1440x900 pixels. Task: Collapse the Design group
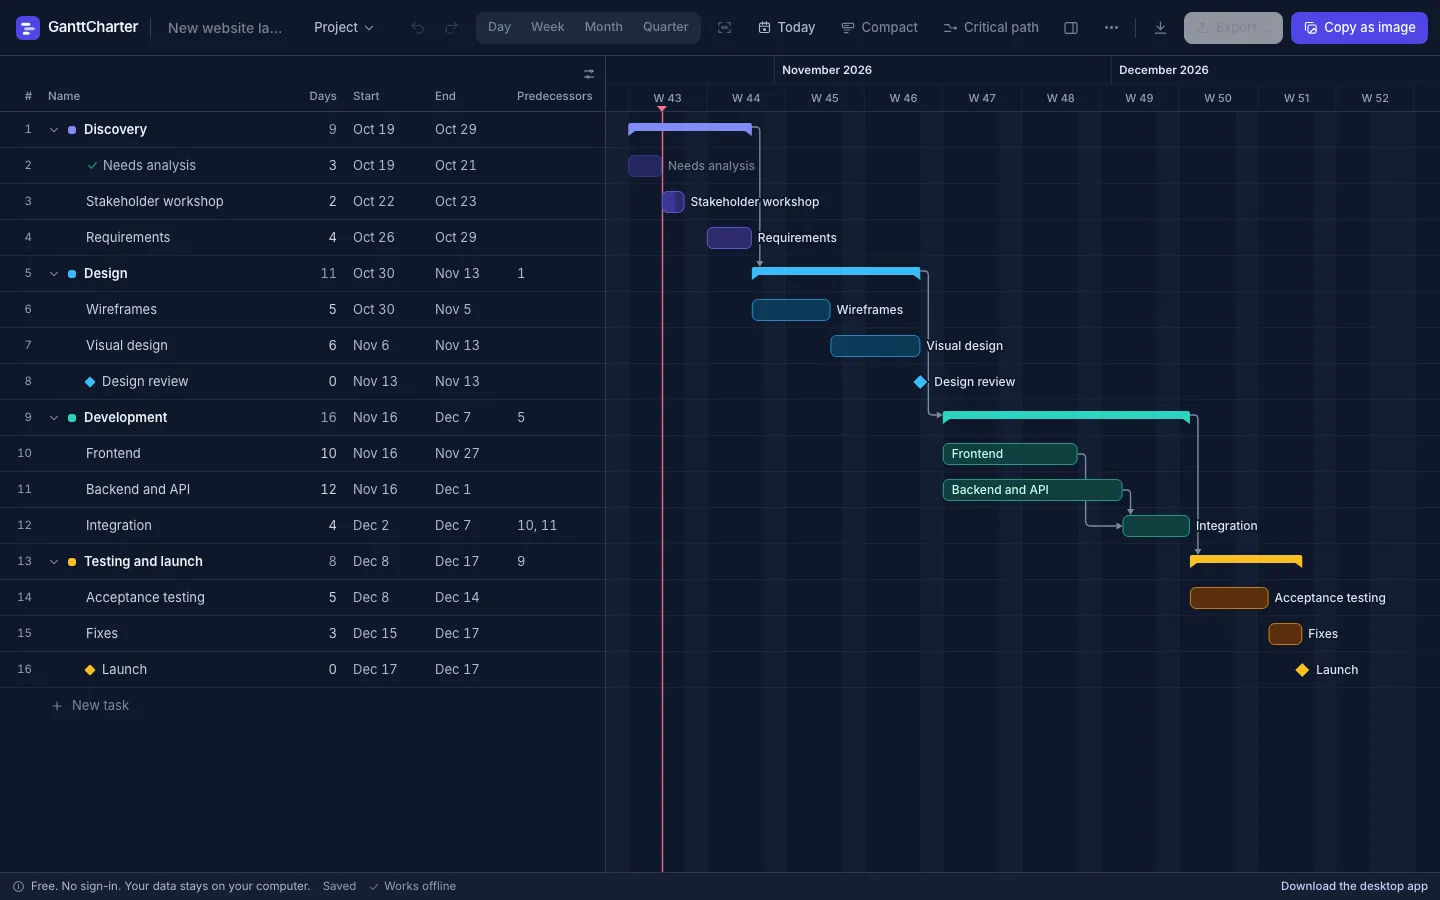54,274
